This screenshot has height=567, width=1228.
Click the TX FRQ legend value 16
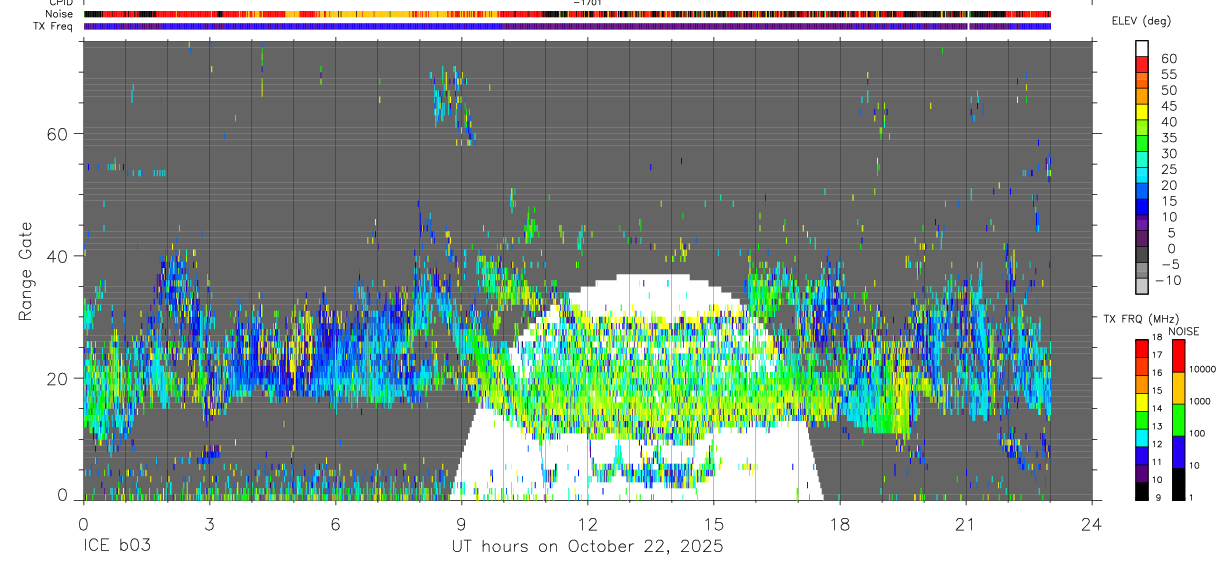click(1157, 373)
